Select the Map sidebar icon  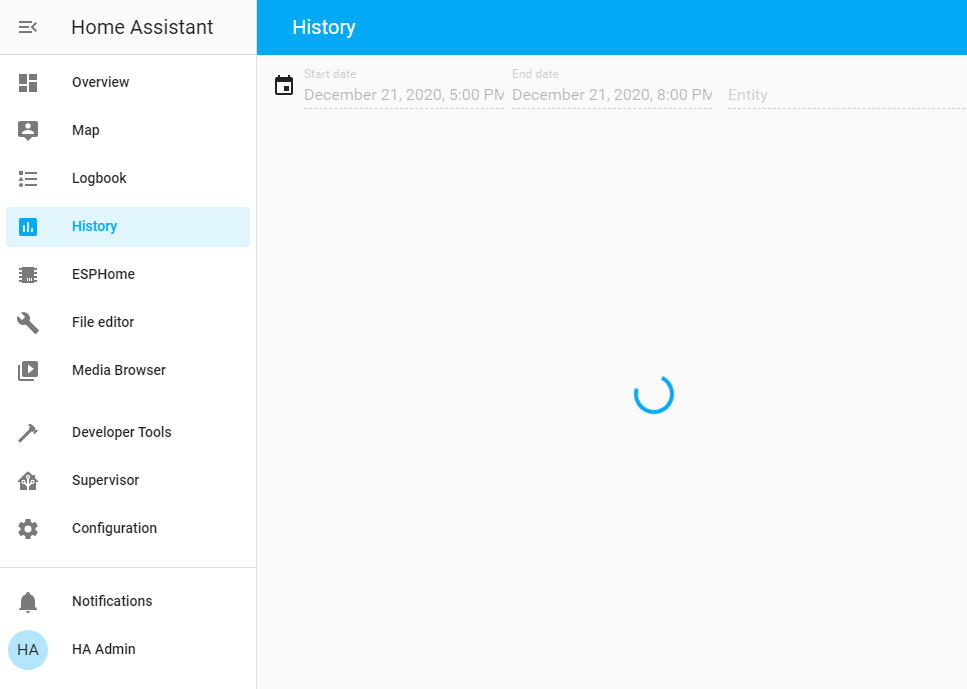coord(28,130)
